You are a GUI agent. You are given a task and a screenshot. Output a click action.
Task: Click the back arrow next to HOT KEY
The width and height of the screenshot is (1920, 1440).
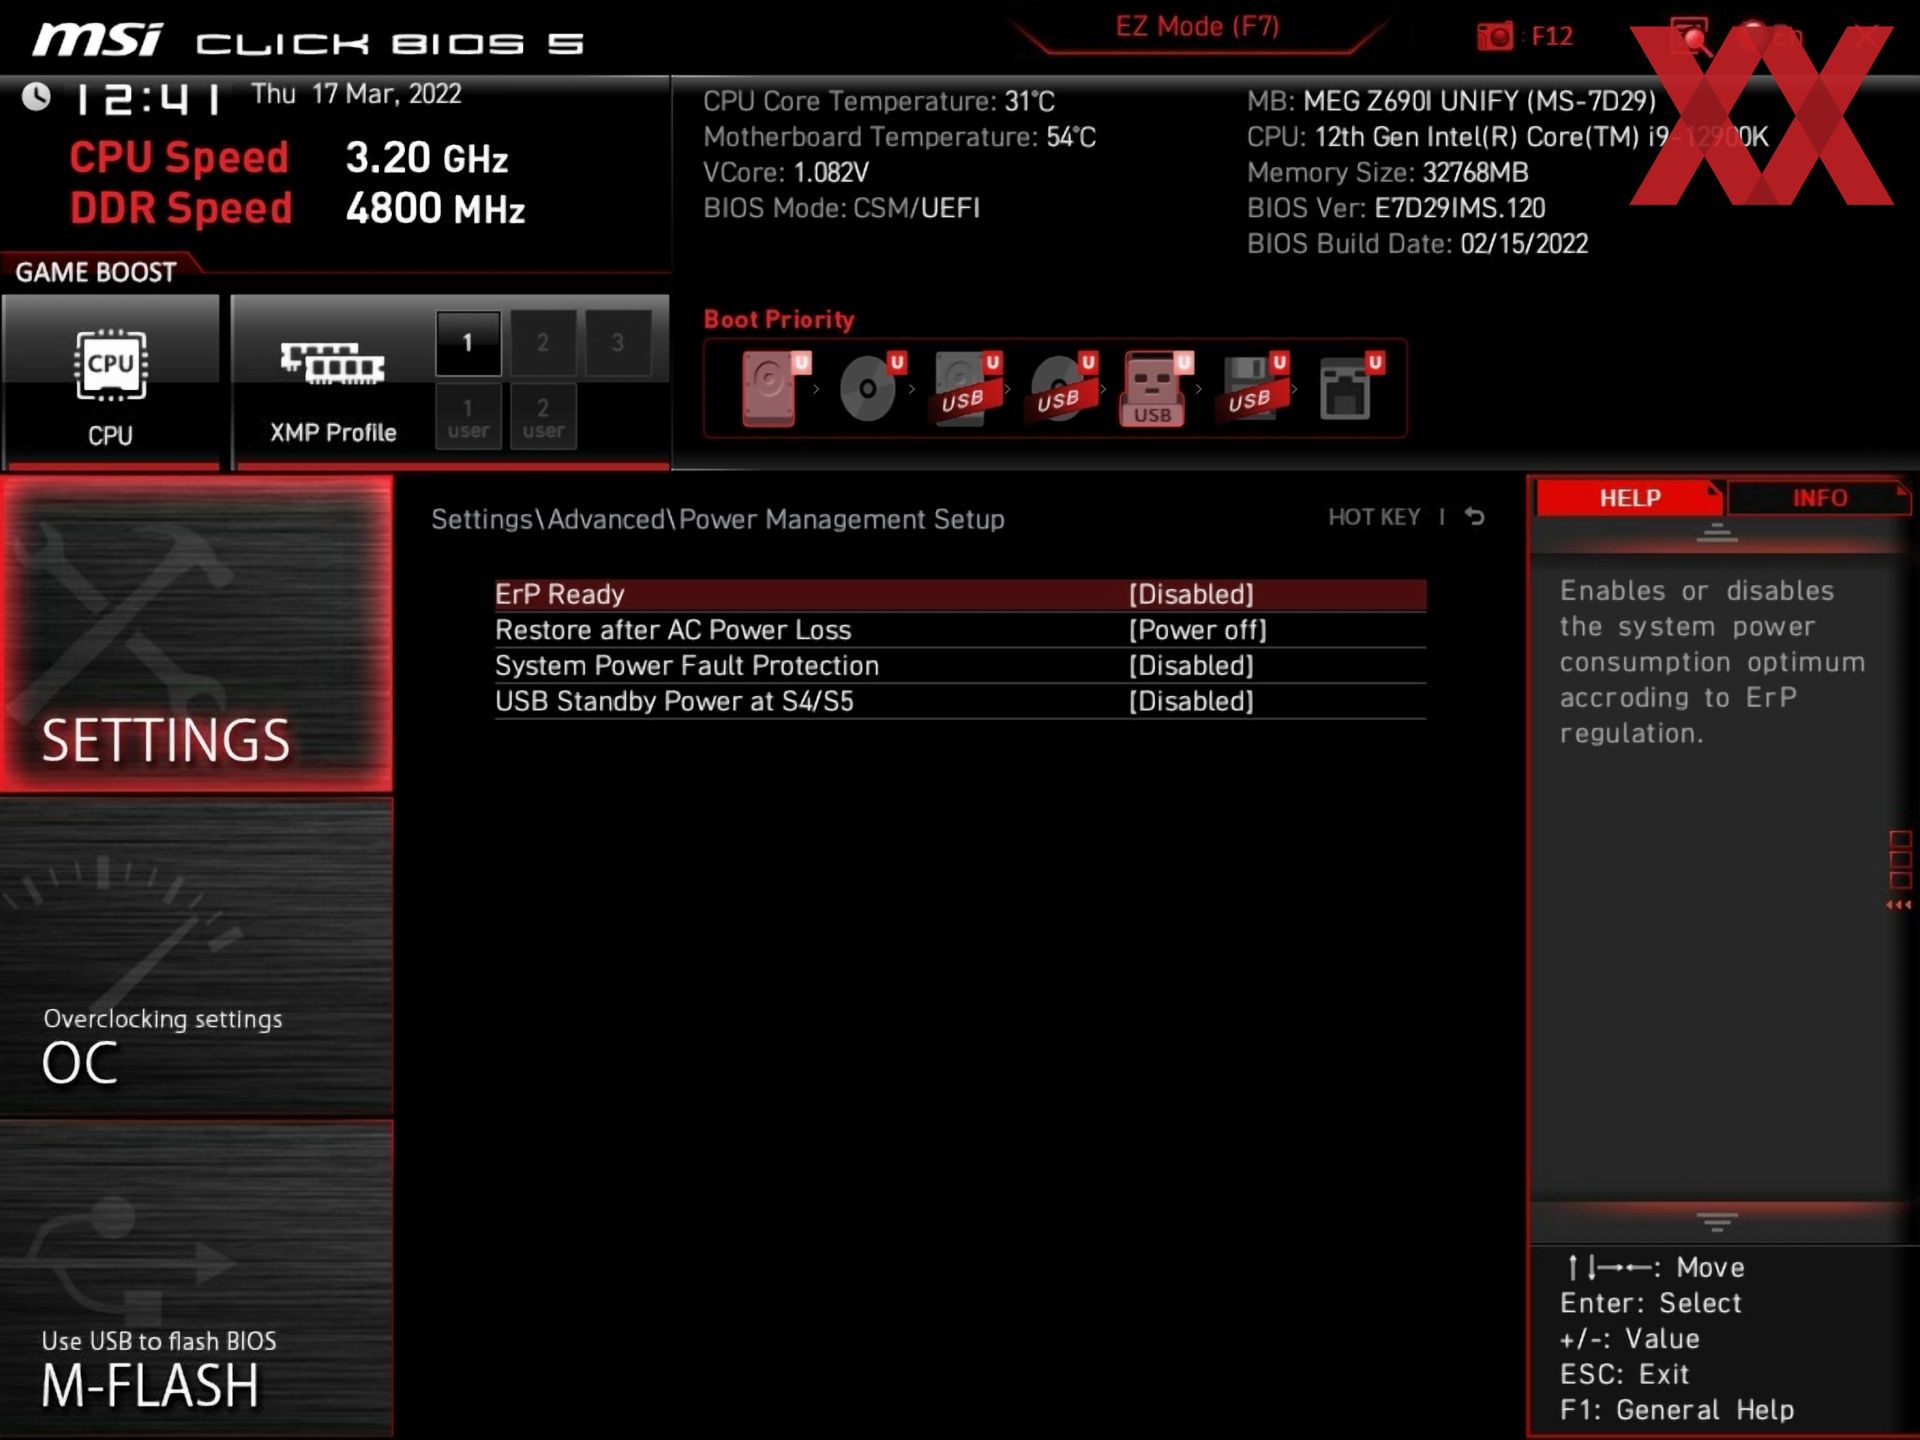pos(1475,517)
